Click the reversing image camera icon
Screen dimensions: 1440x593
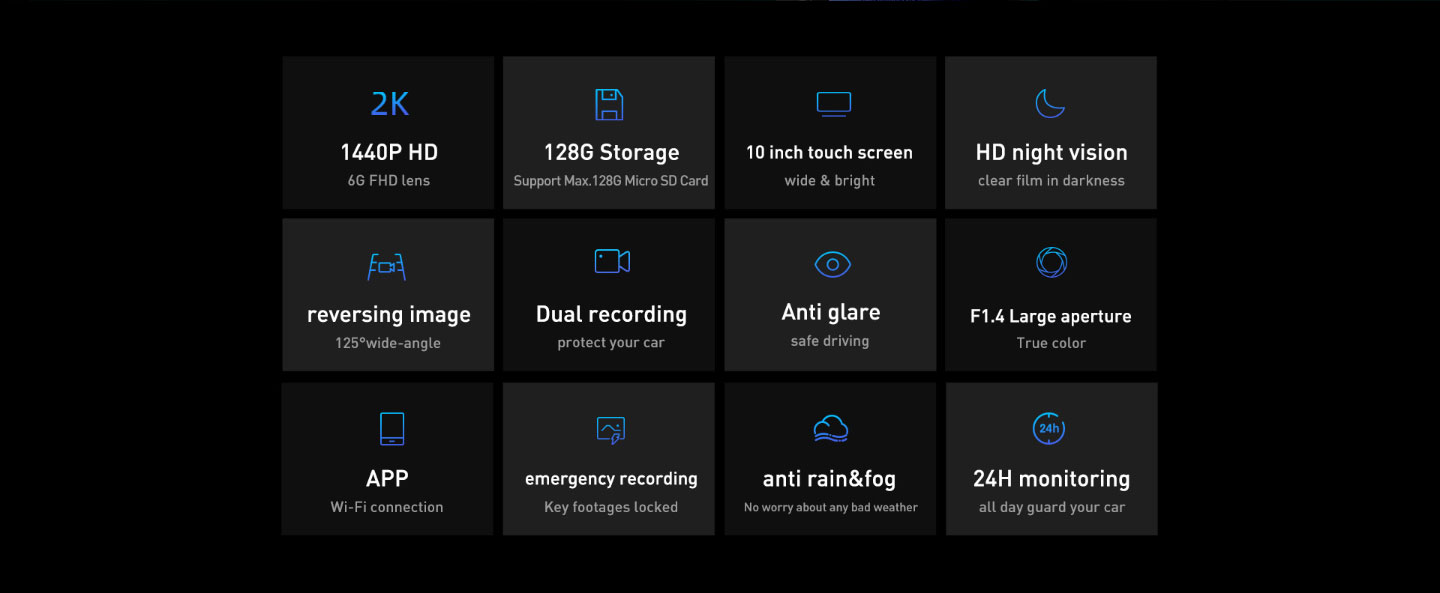tap(386, 266)
